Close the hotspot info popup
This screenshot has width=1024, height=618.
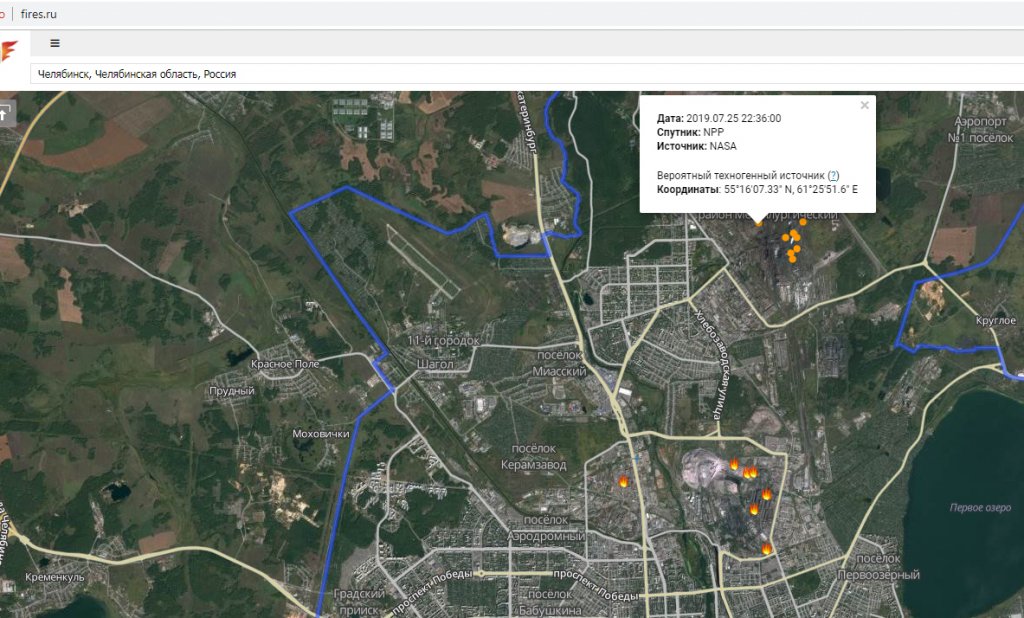pos(865,105)
